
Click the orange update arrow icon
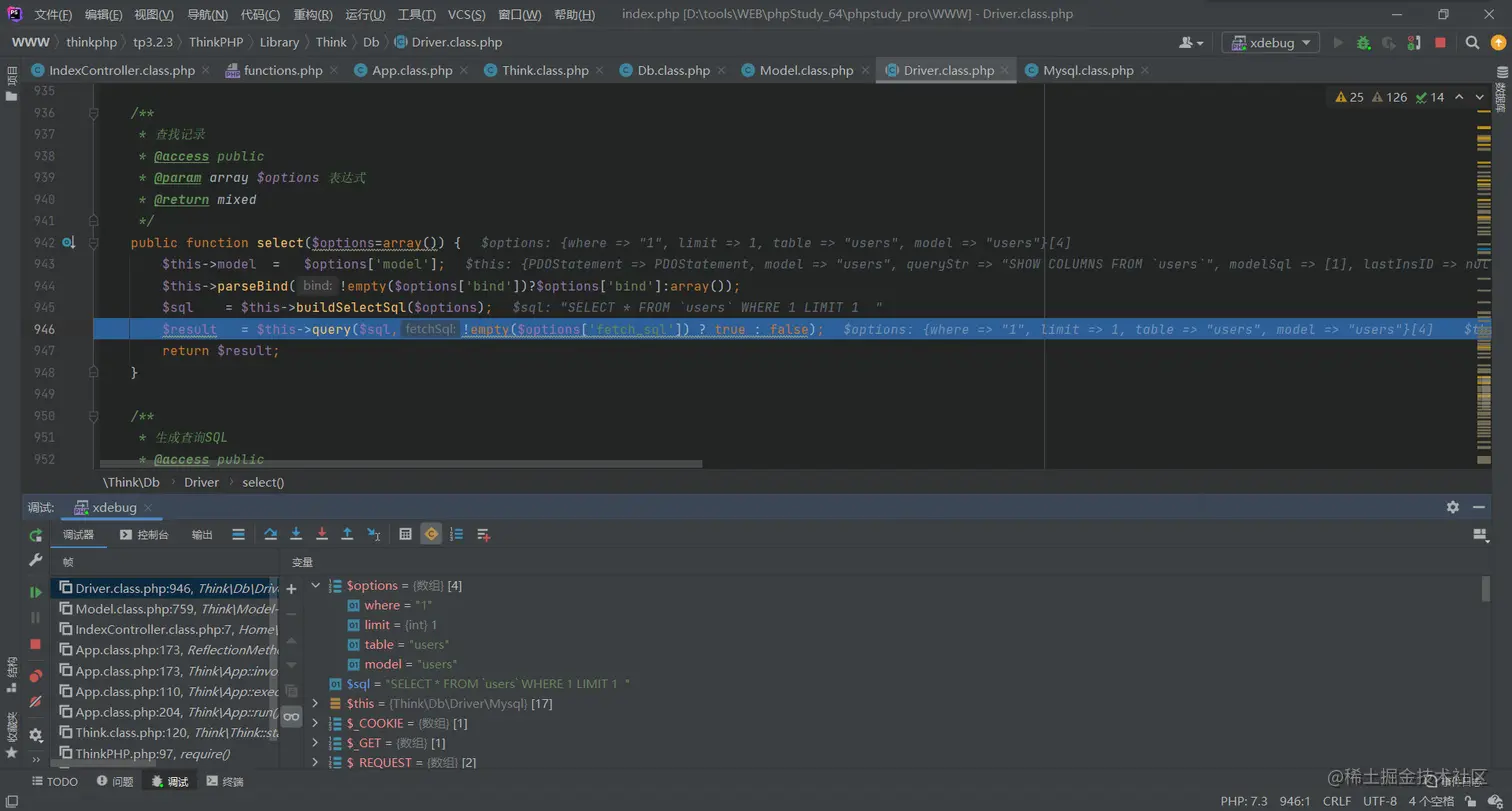pos(1497,43)
